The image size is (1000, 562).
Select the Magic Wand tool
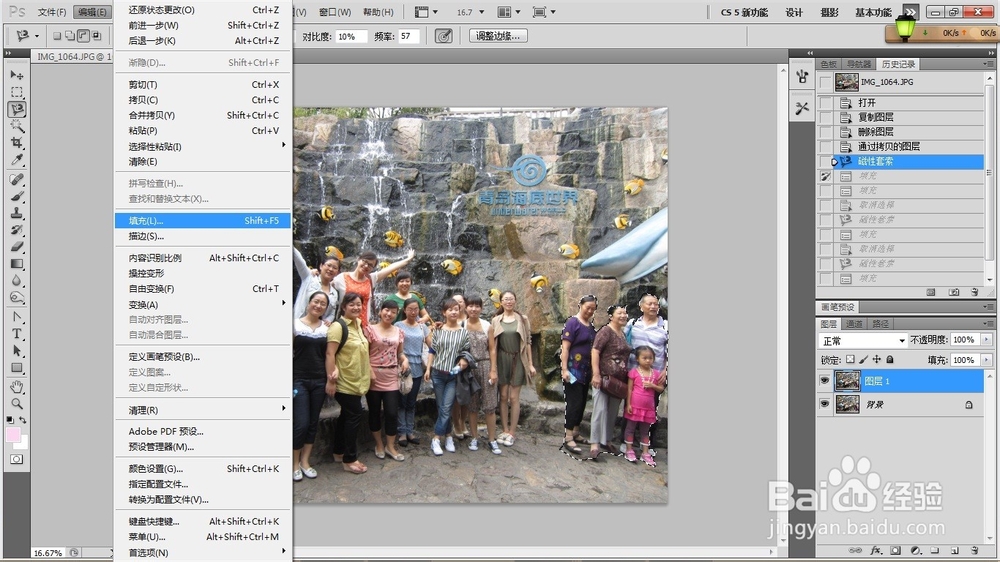click(17, 126)
